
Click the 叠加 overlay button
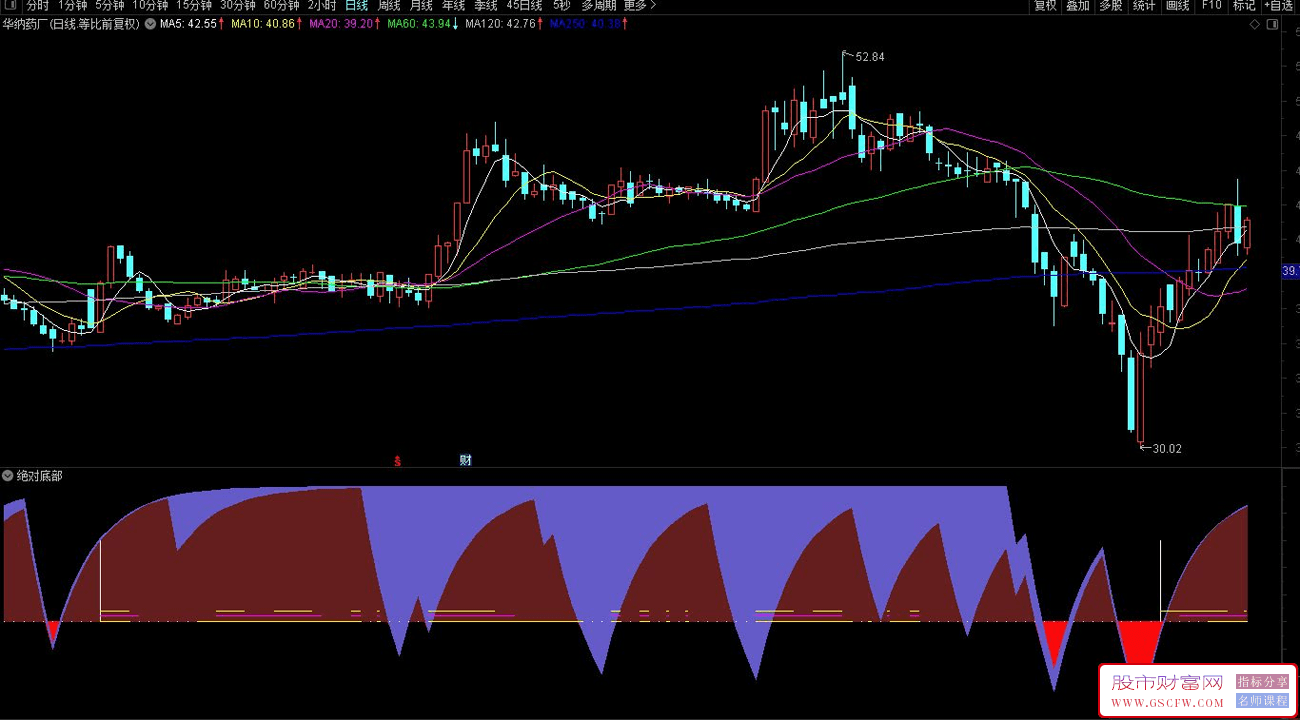1078,6
